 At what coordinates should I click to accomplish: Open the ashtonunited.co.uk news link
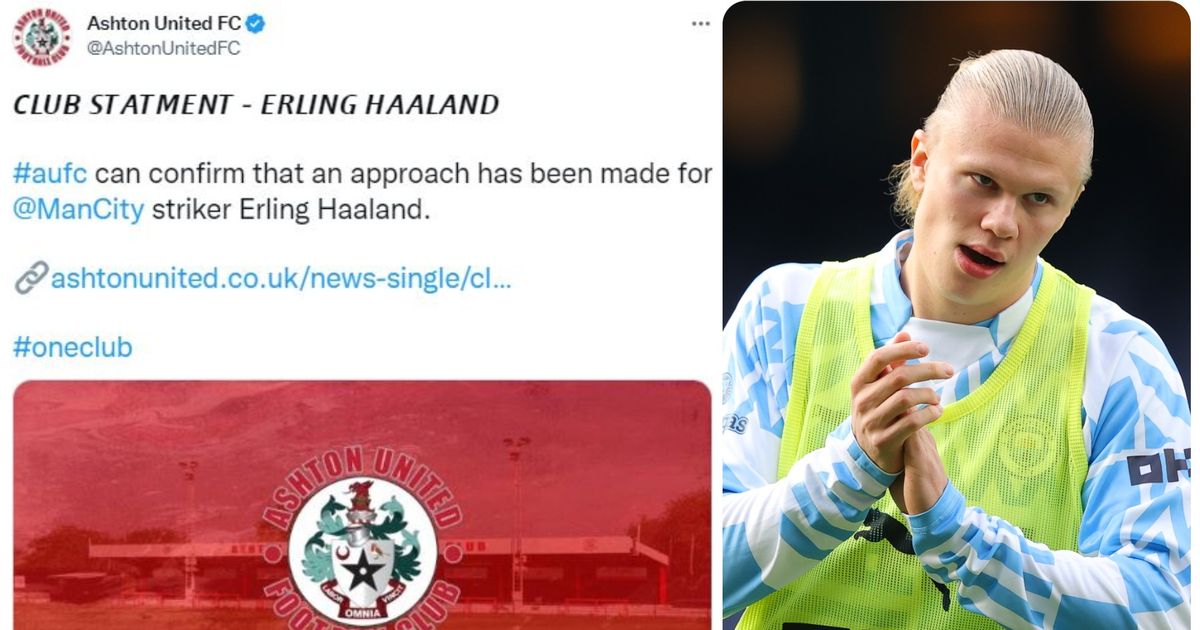click(281, 279)
